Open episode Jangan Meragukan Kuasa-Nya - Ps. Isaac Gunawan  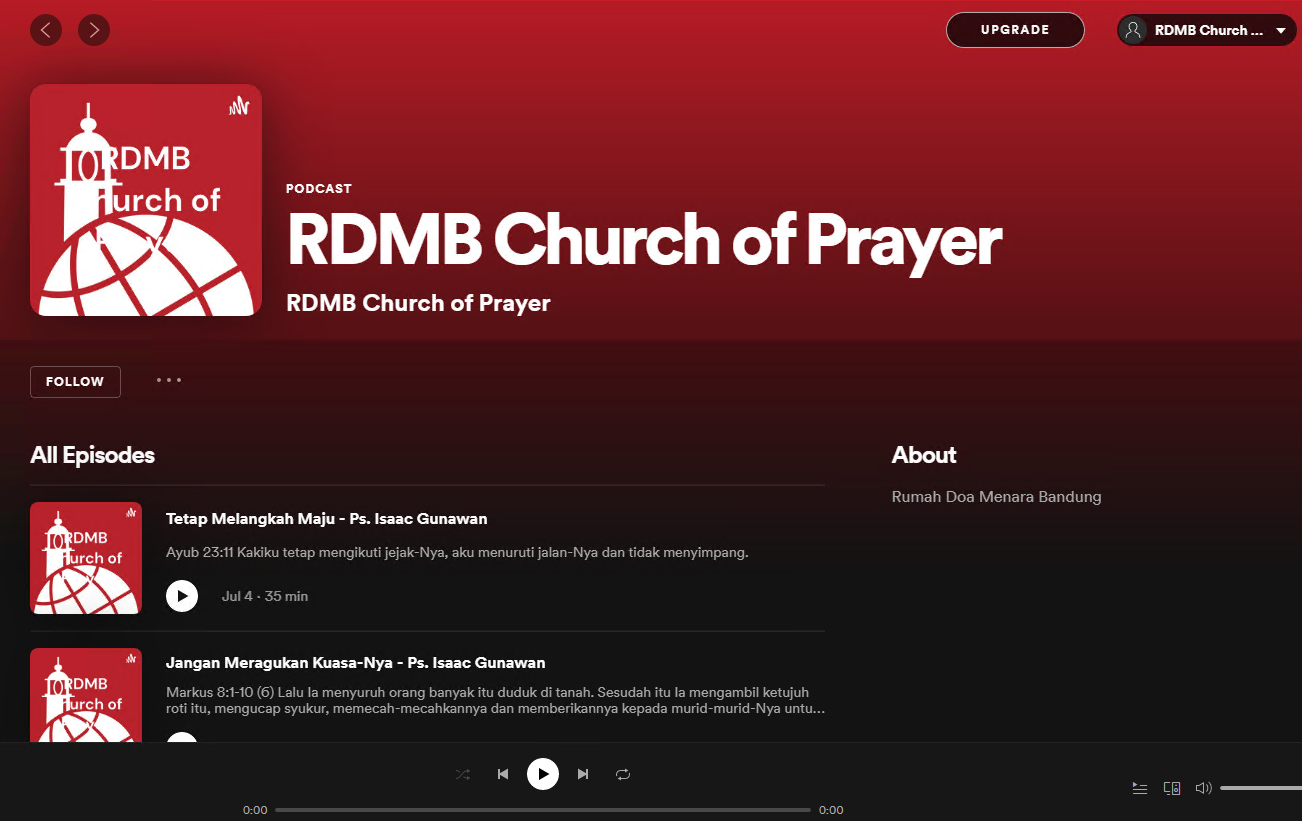tap(356, 663)
